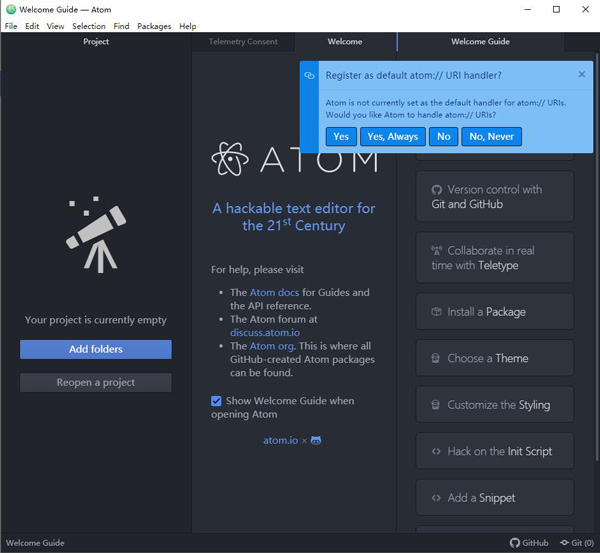Open the View menu
The width and height of the screenshot is (600, 553).
tap(55, 26)
